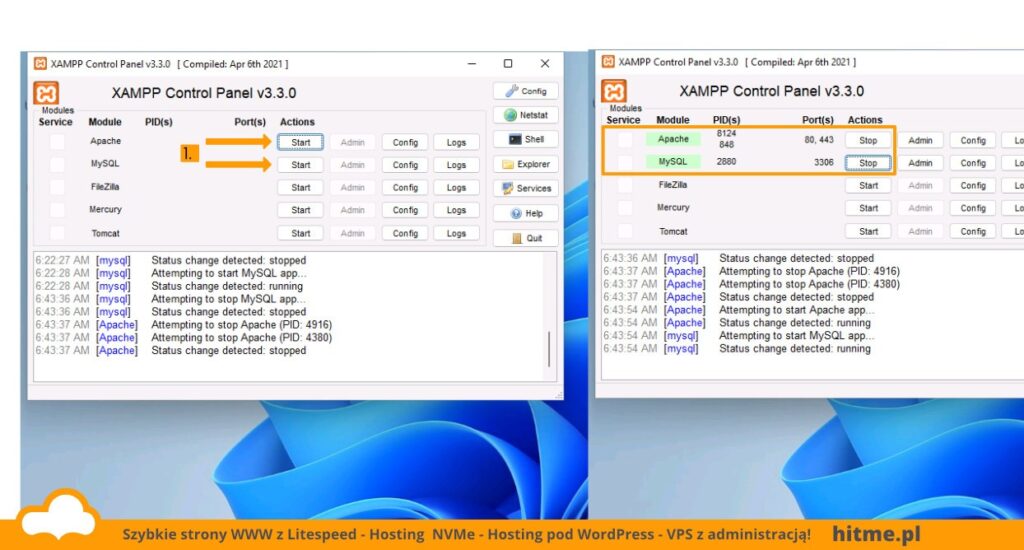Click MySQL port 3306 value
The width and height of the screenshot is (1024, 550).
tap(824, 162)
